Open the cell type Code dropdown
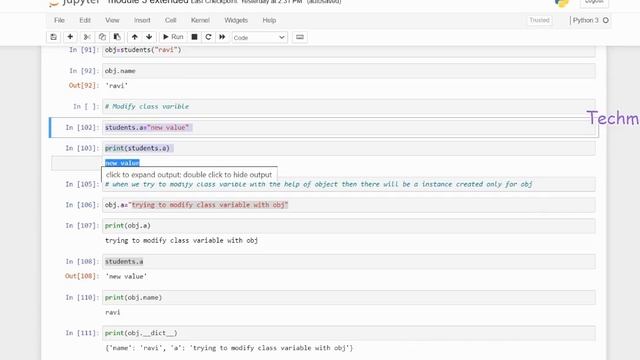This screenshot has height=360, width=640. click(260, 38)
